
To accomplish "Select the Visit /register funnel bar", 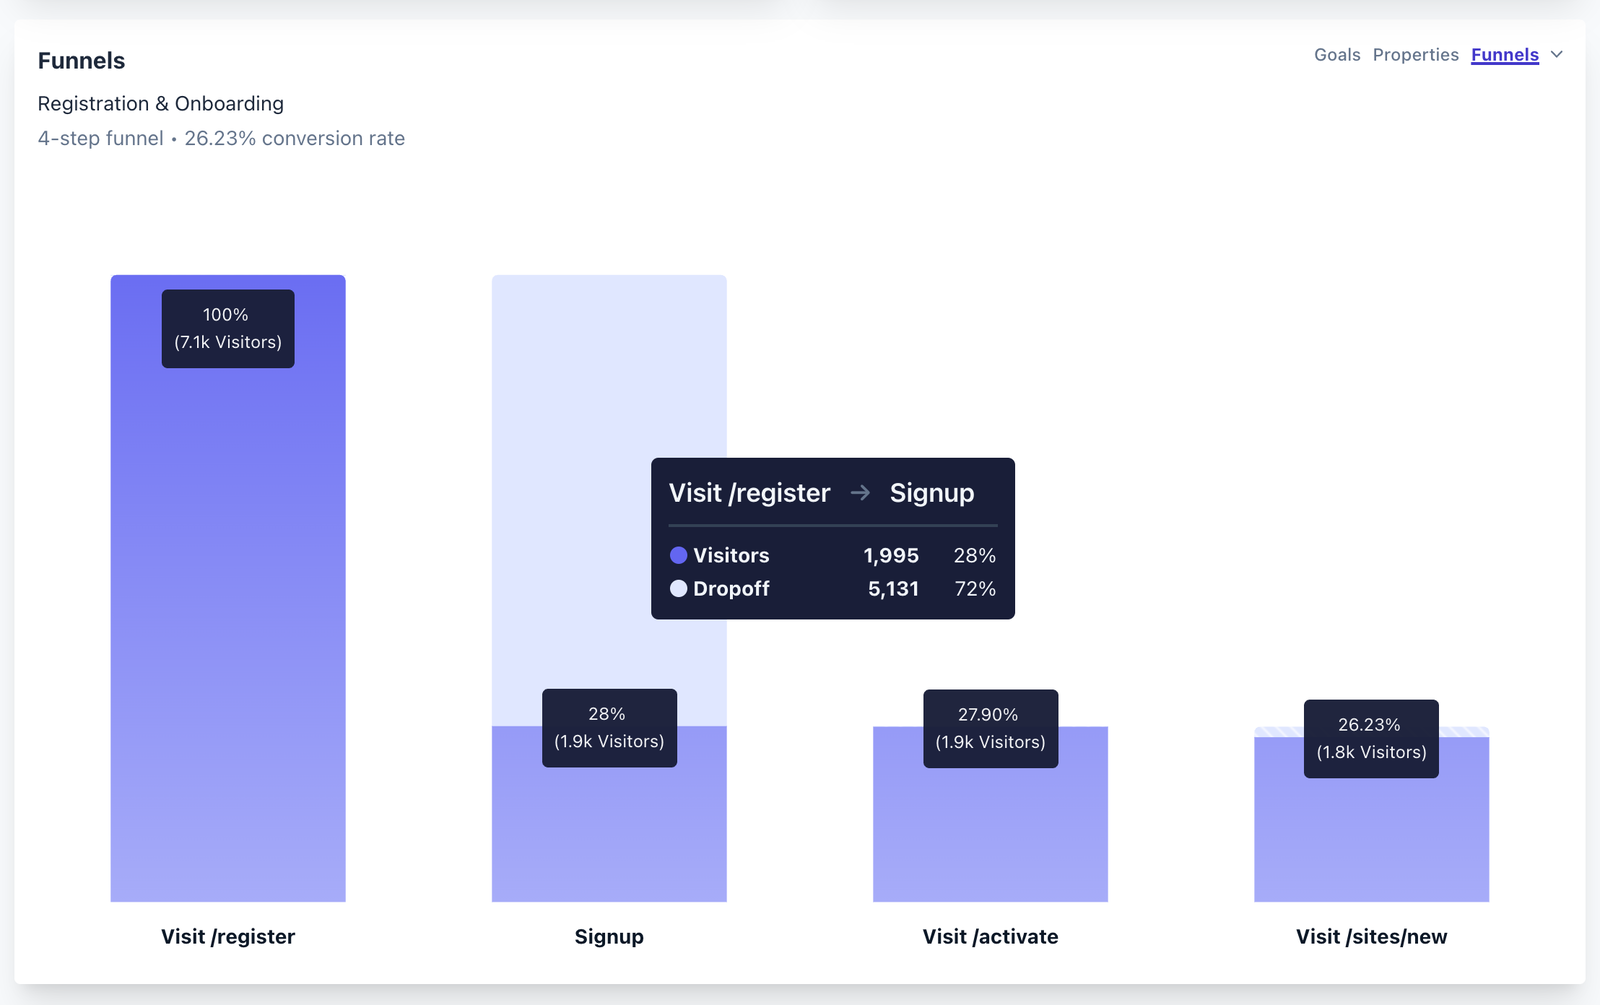I will (x=228, y=600).
